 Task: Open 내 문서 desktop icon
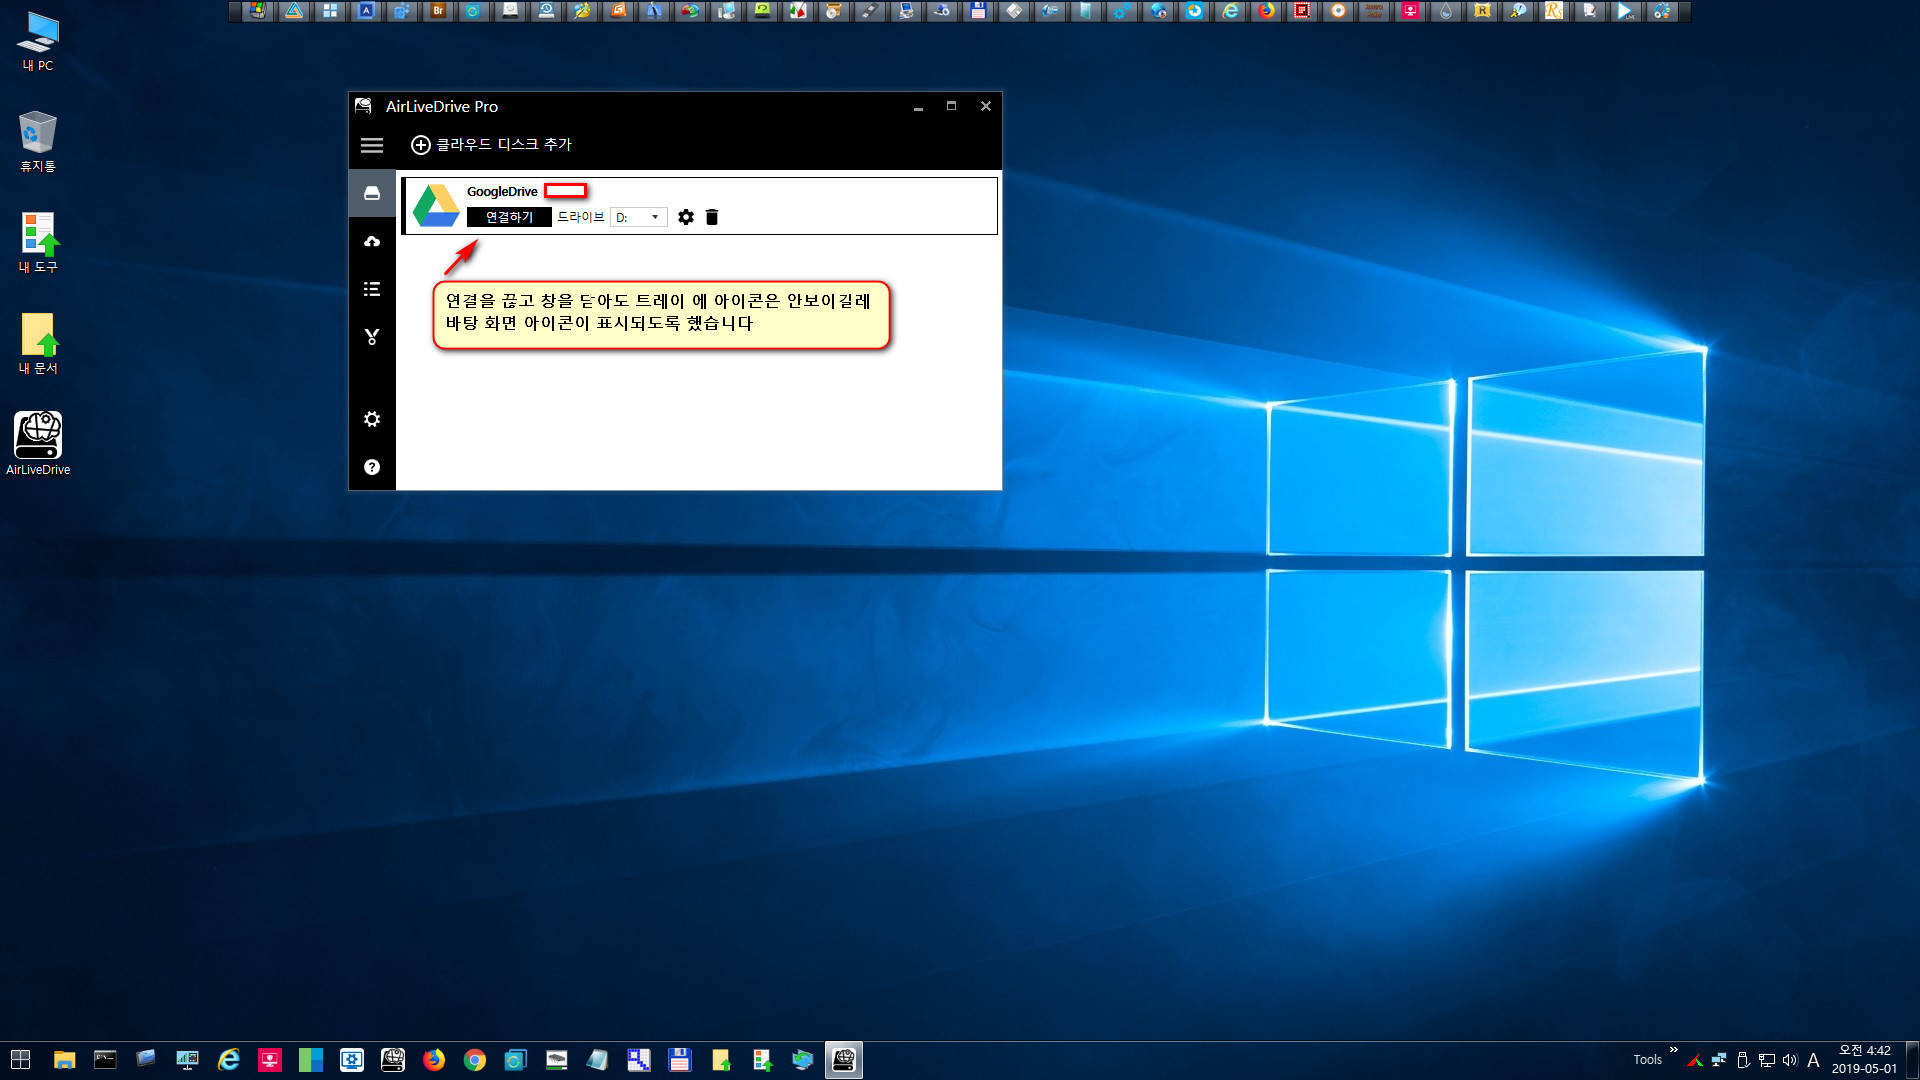tap(38, 344)
